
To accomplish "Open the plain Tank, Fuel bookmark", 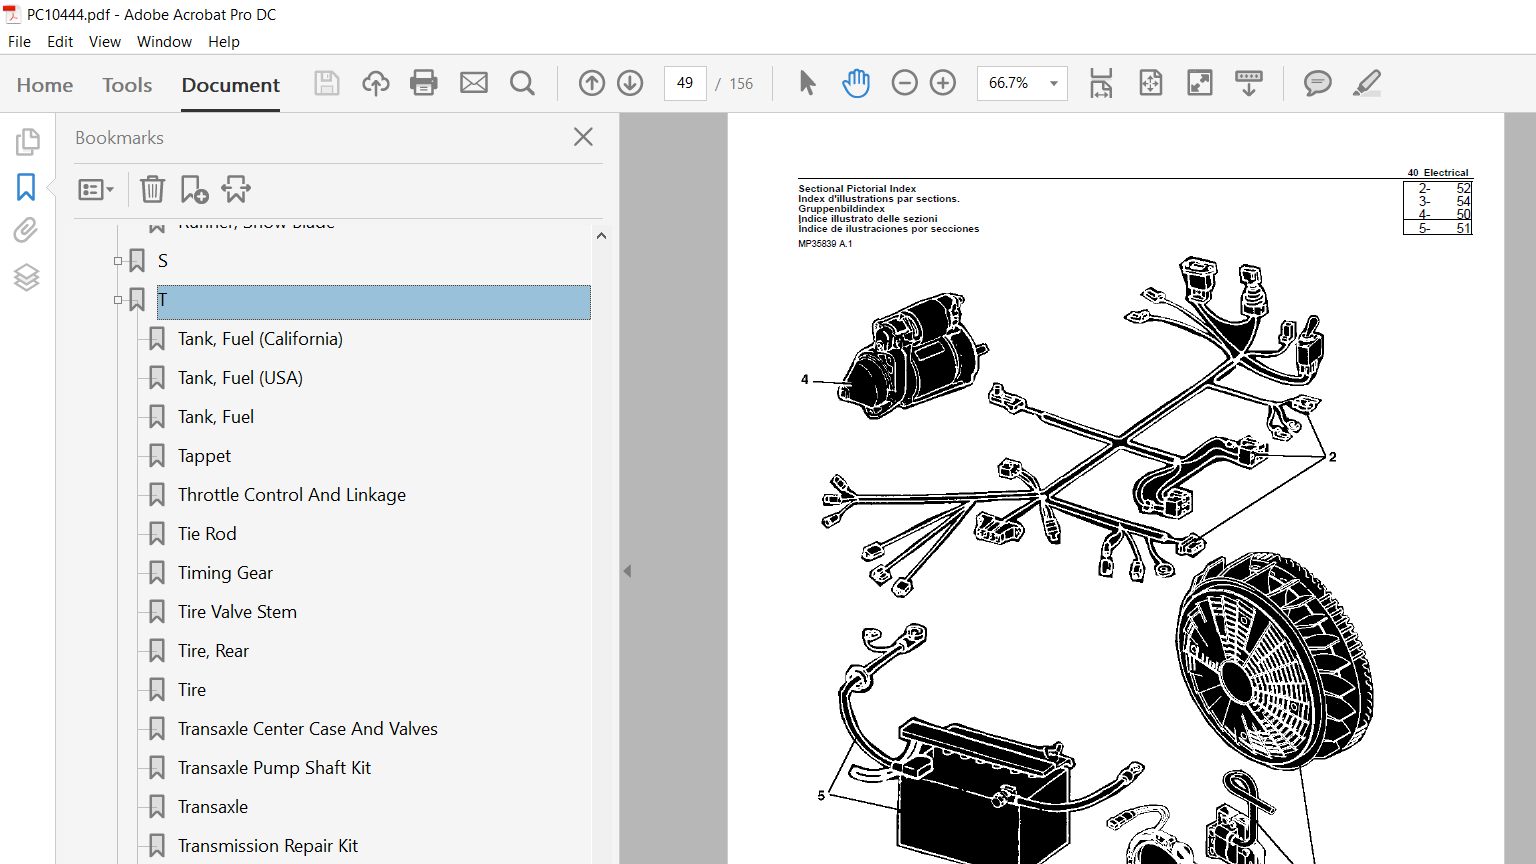I will coord(216,417).
